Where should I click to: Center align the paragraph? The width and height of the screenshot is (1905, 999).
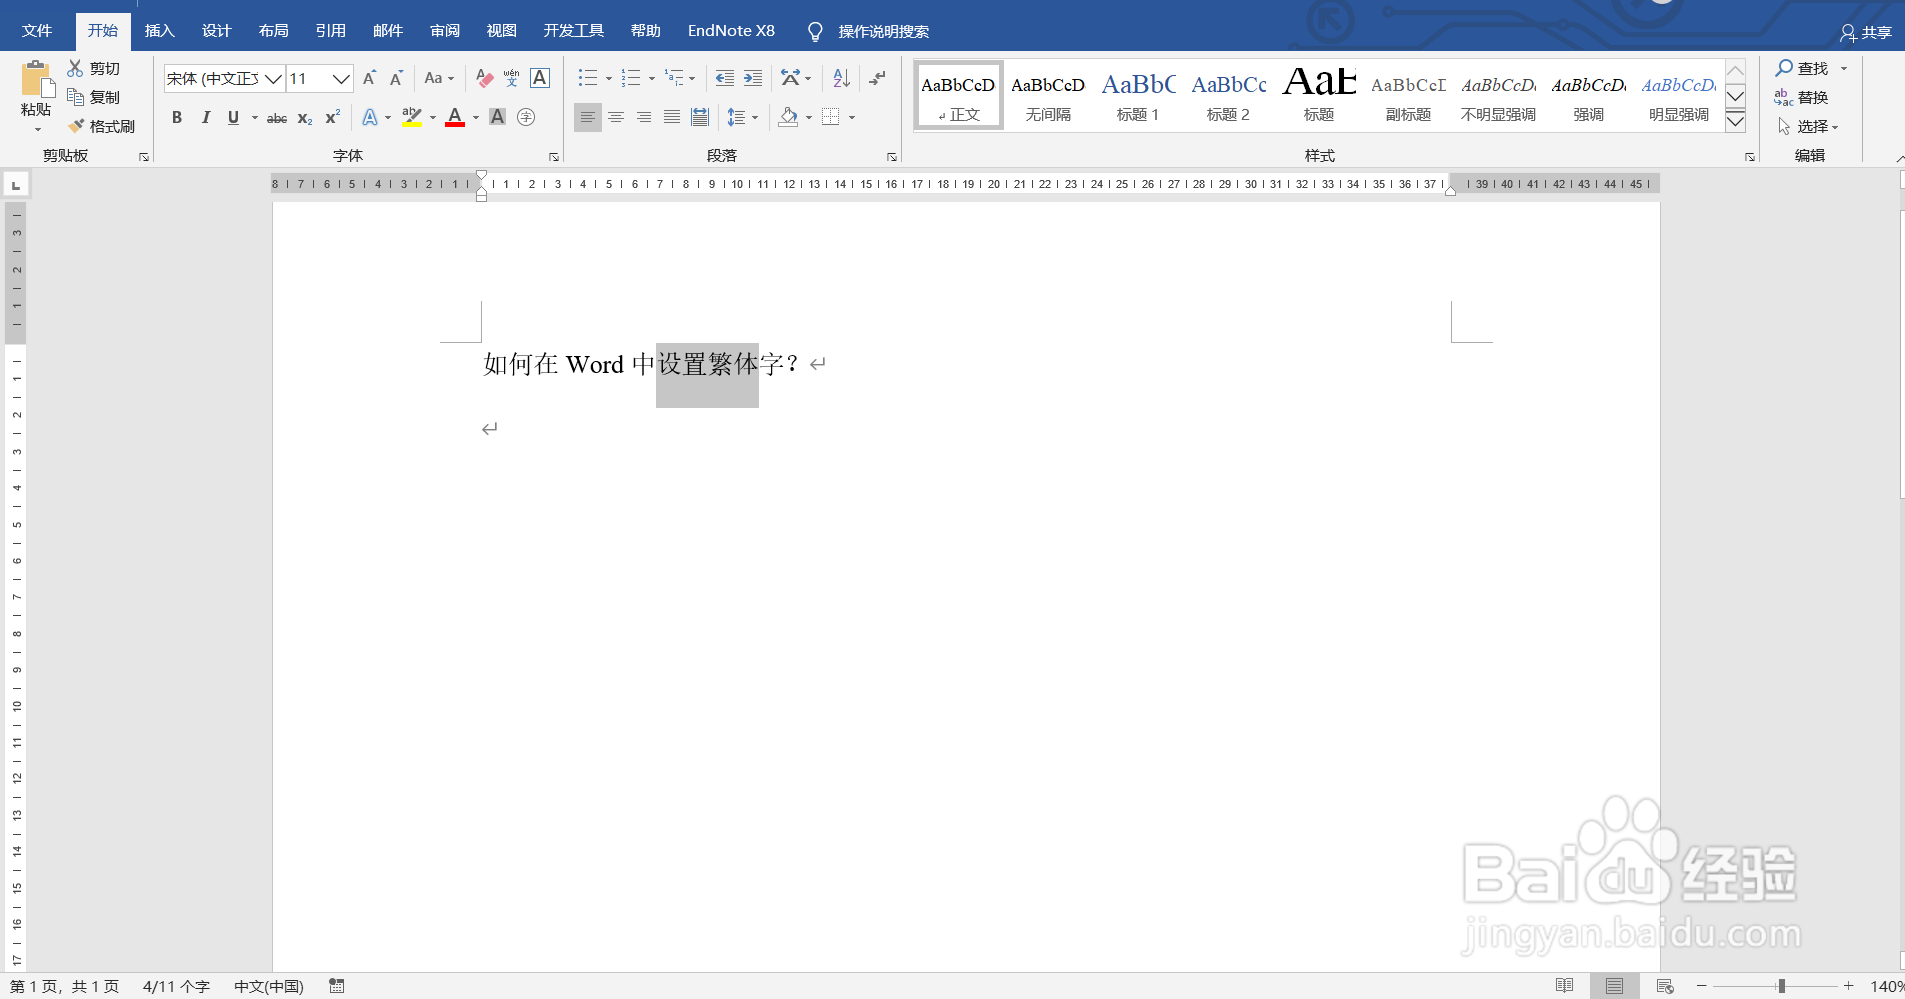point(616,117)
